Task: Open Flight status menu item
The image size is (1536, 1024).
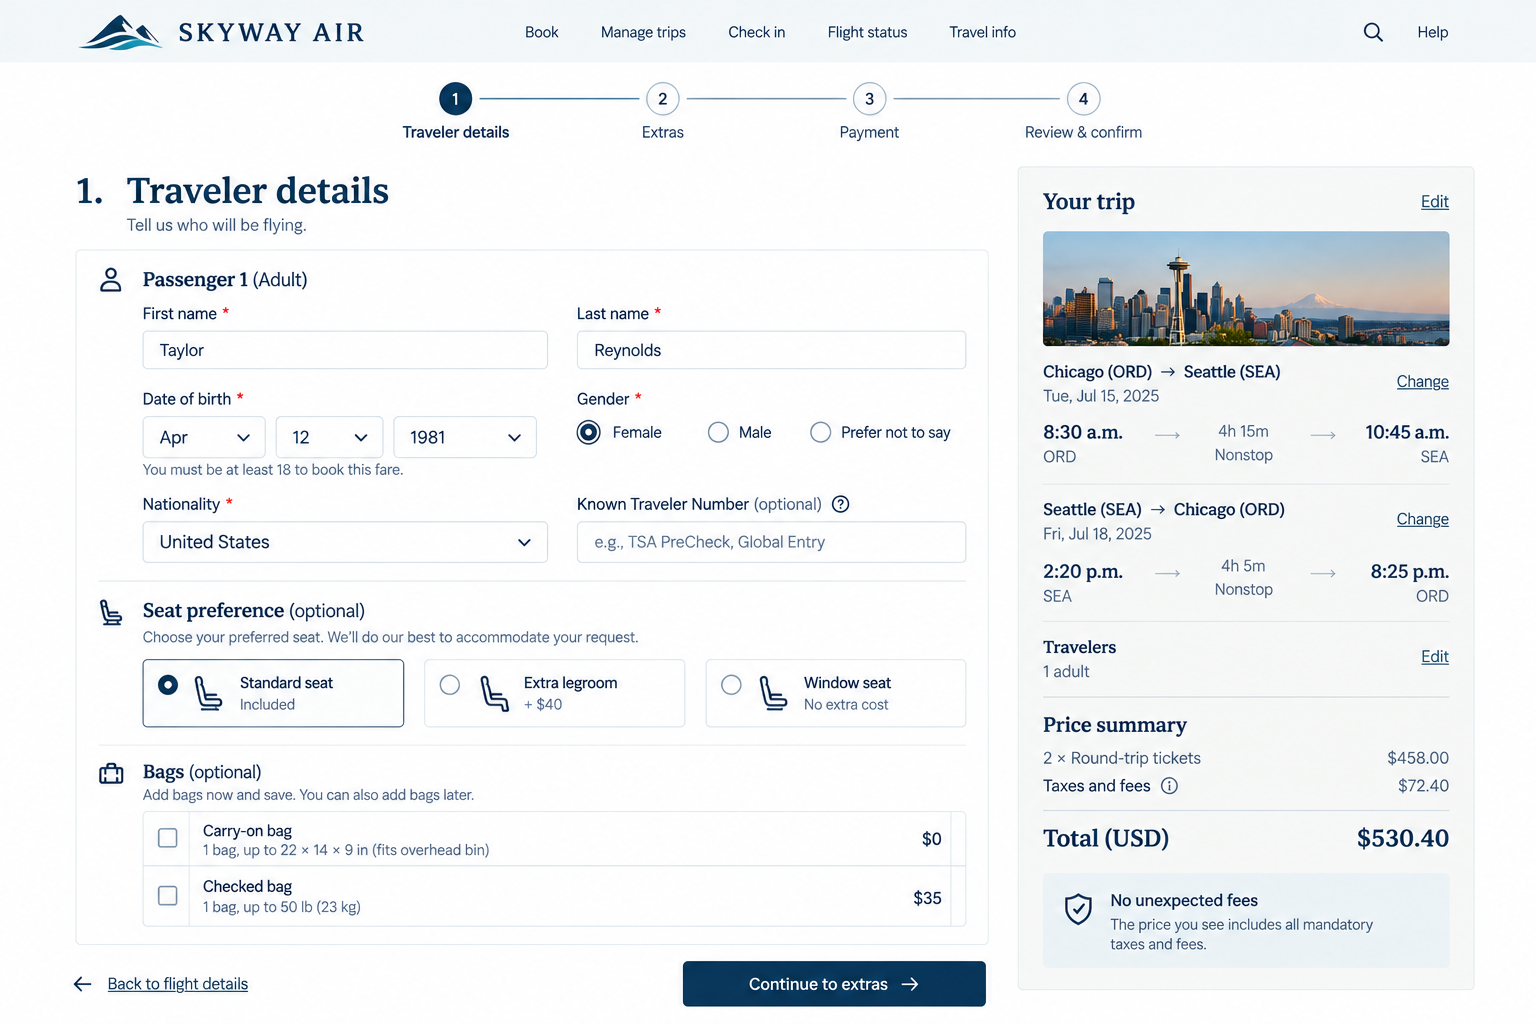Action: [867, 32]
